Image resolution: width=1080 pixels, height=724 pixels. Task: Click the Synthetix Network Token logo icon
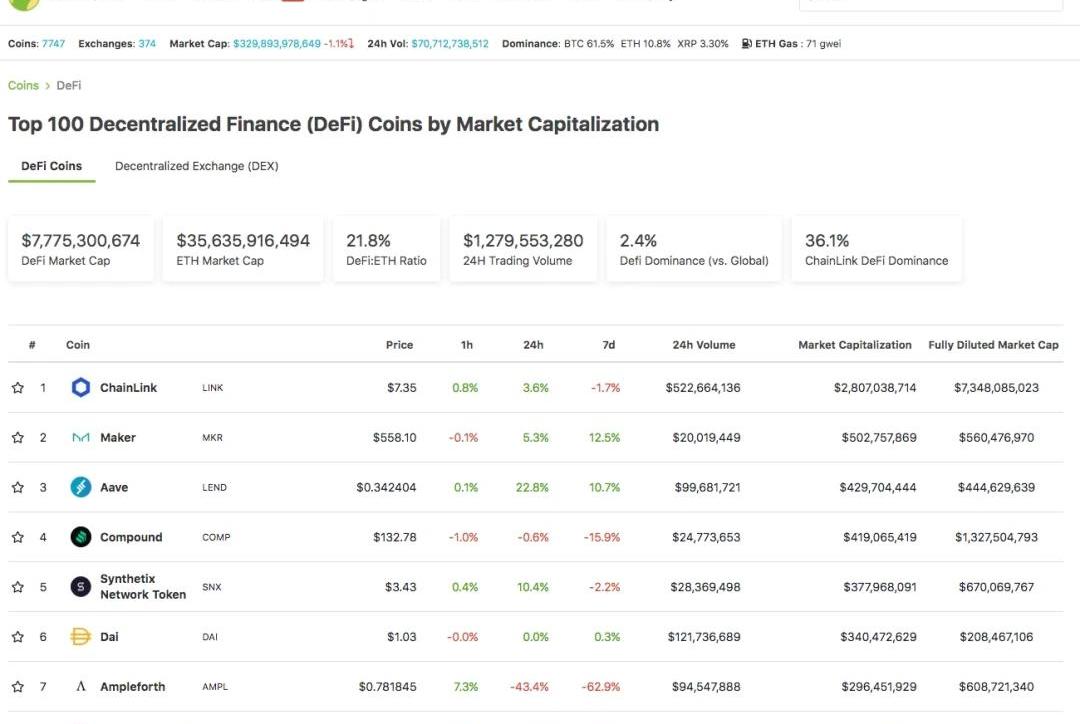[81, 587]
